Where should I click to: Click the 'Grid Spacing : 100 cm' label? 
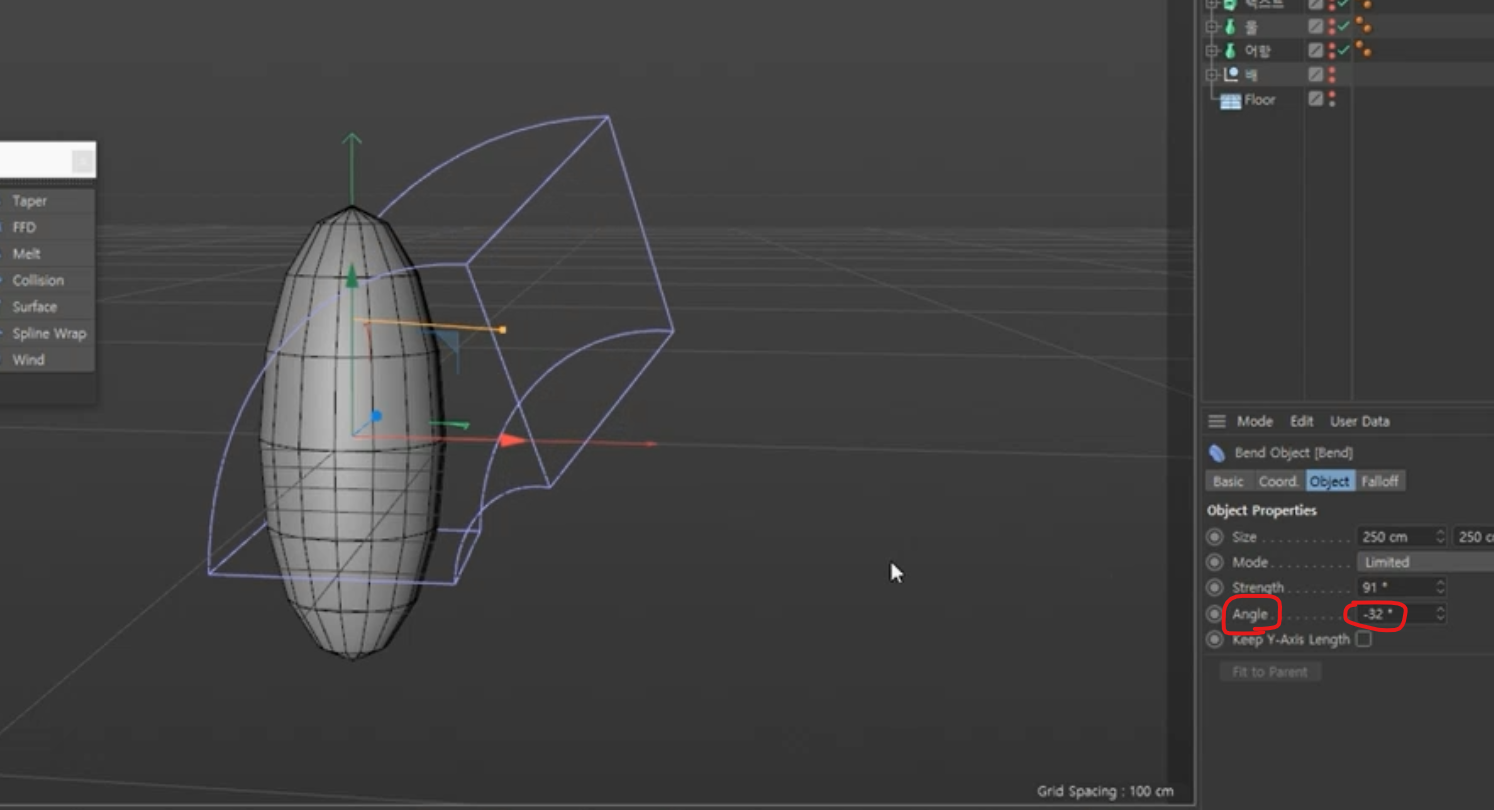click(1105, 791)
